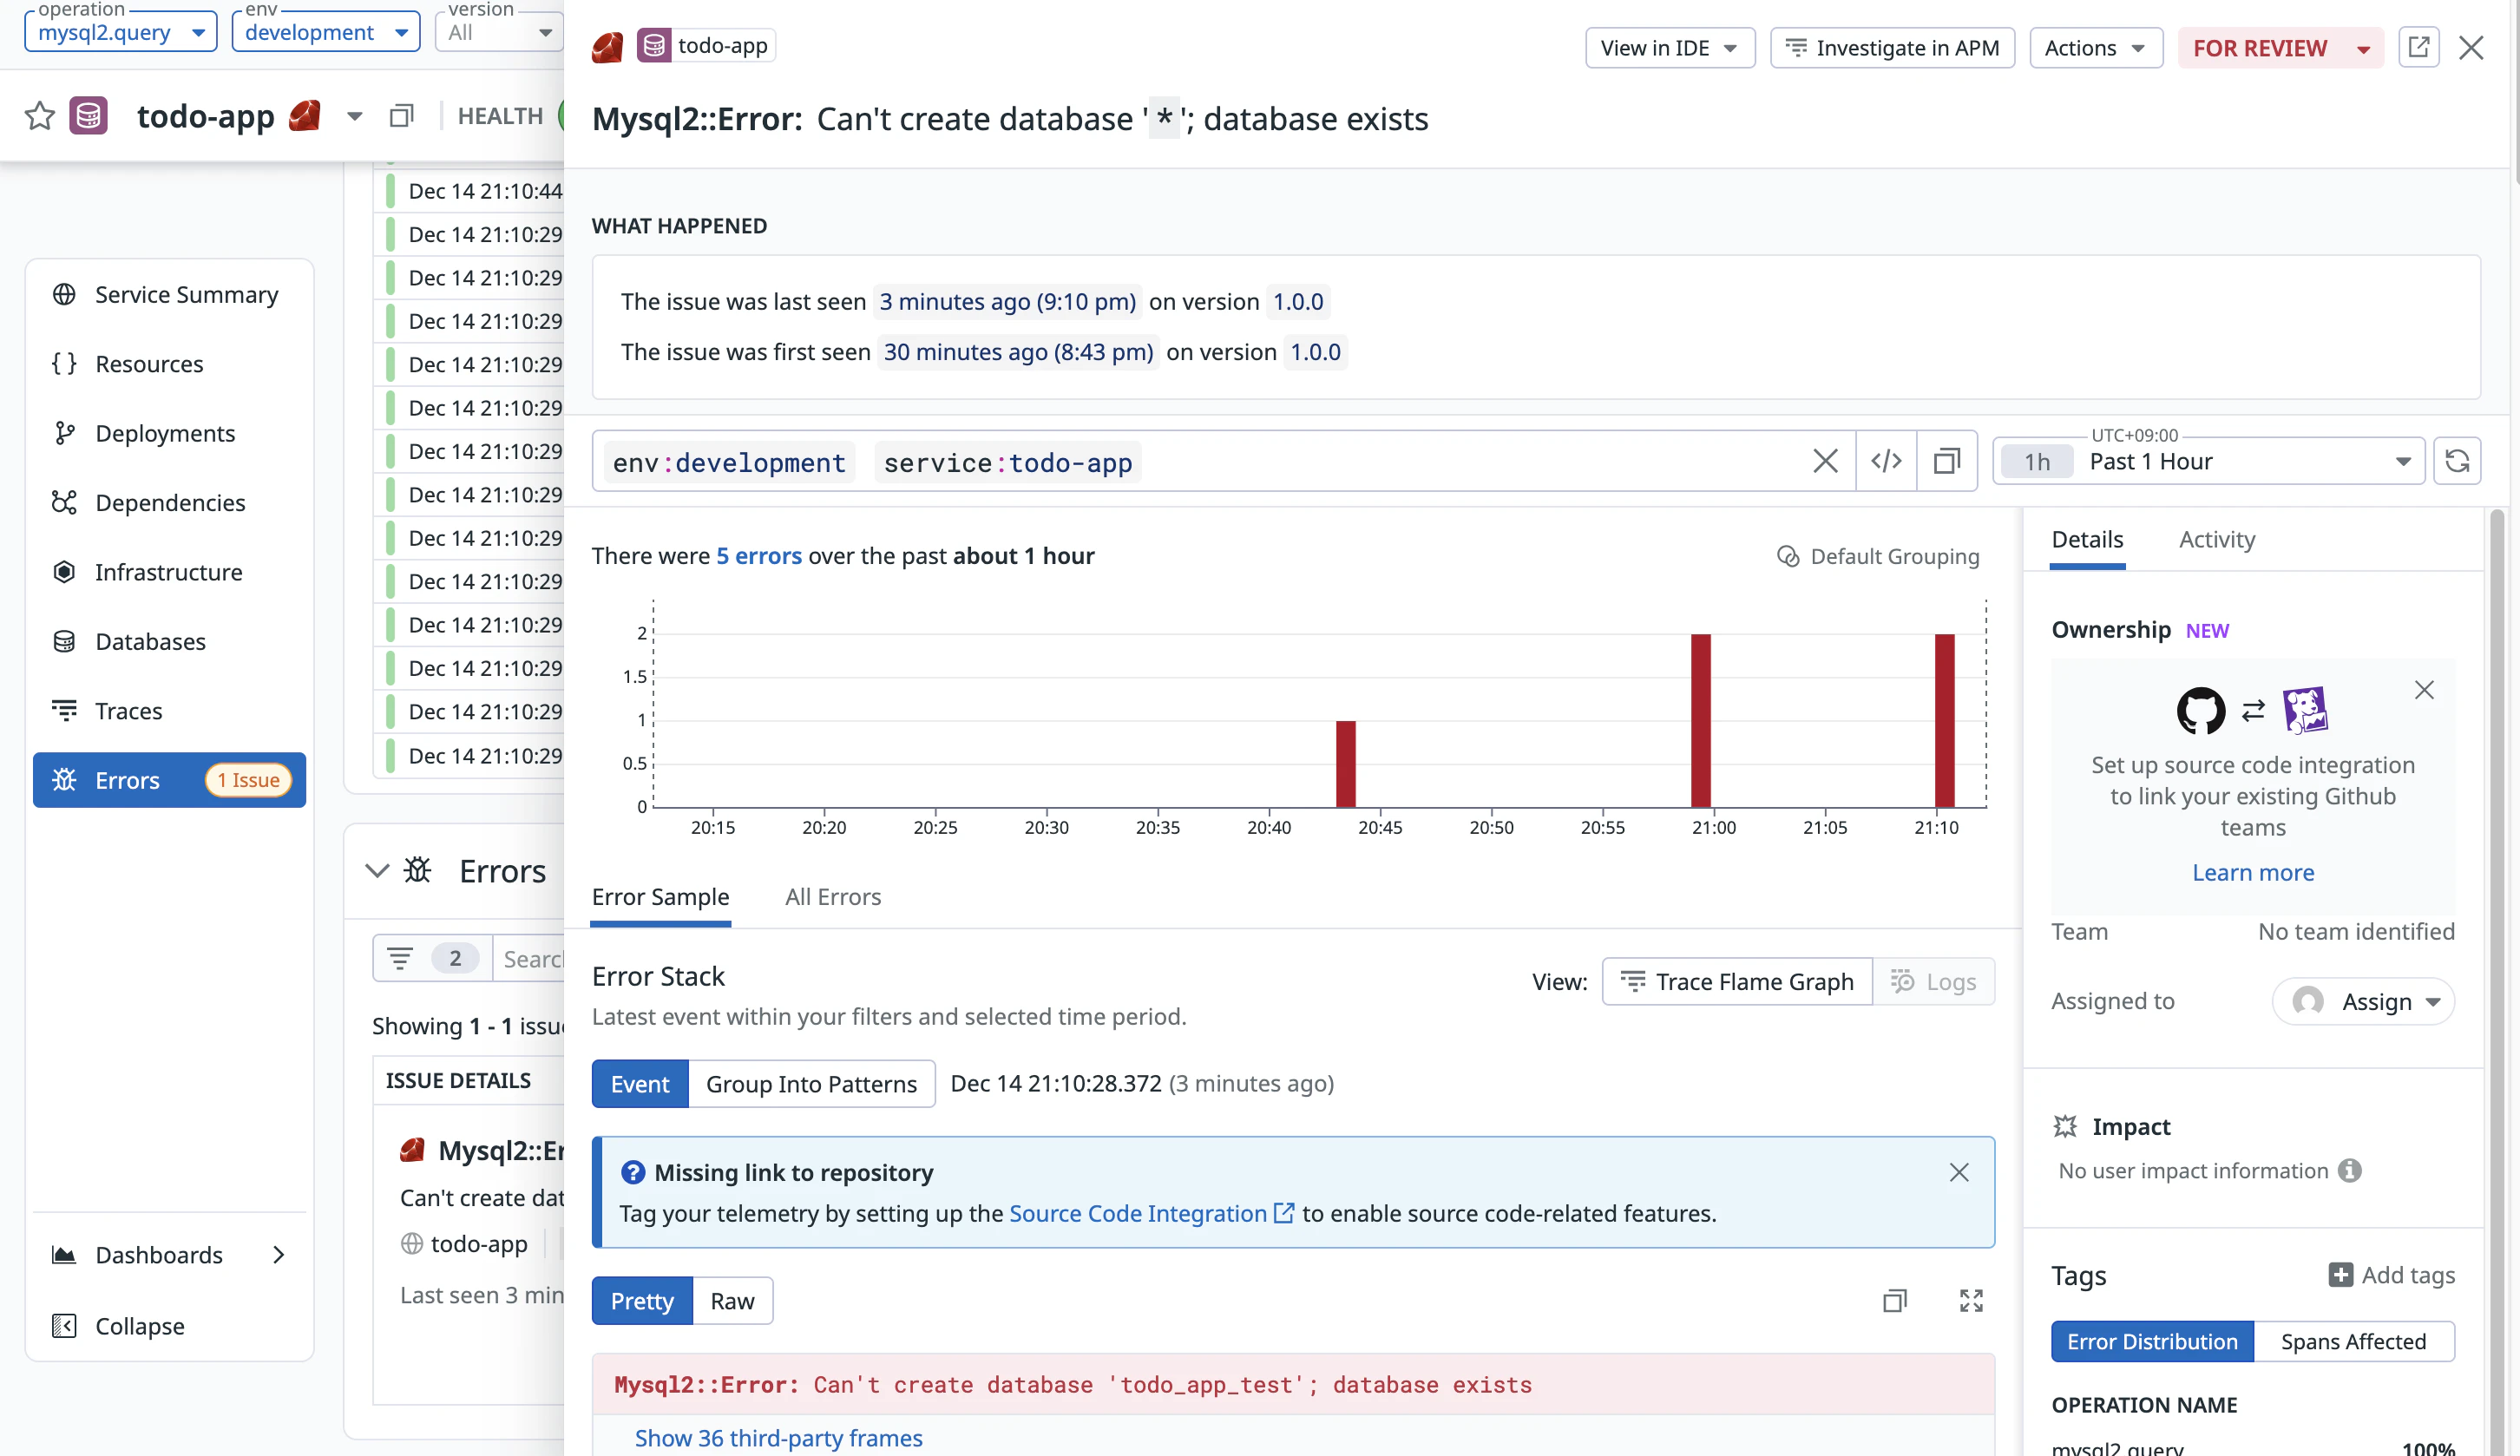
Task: Refresh the Past 1 Hour timeframe
Action: pos(2456,461)
